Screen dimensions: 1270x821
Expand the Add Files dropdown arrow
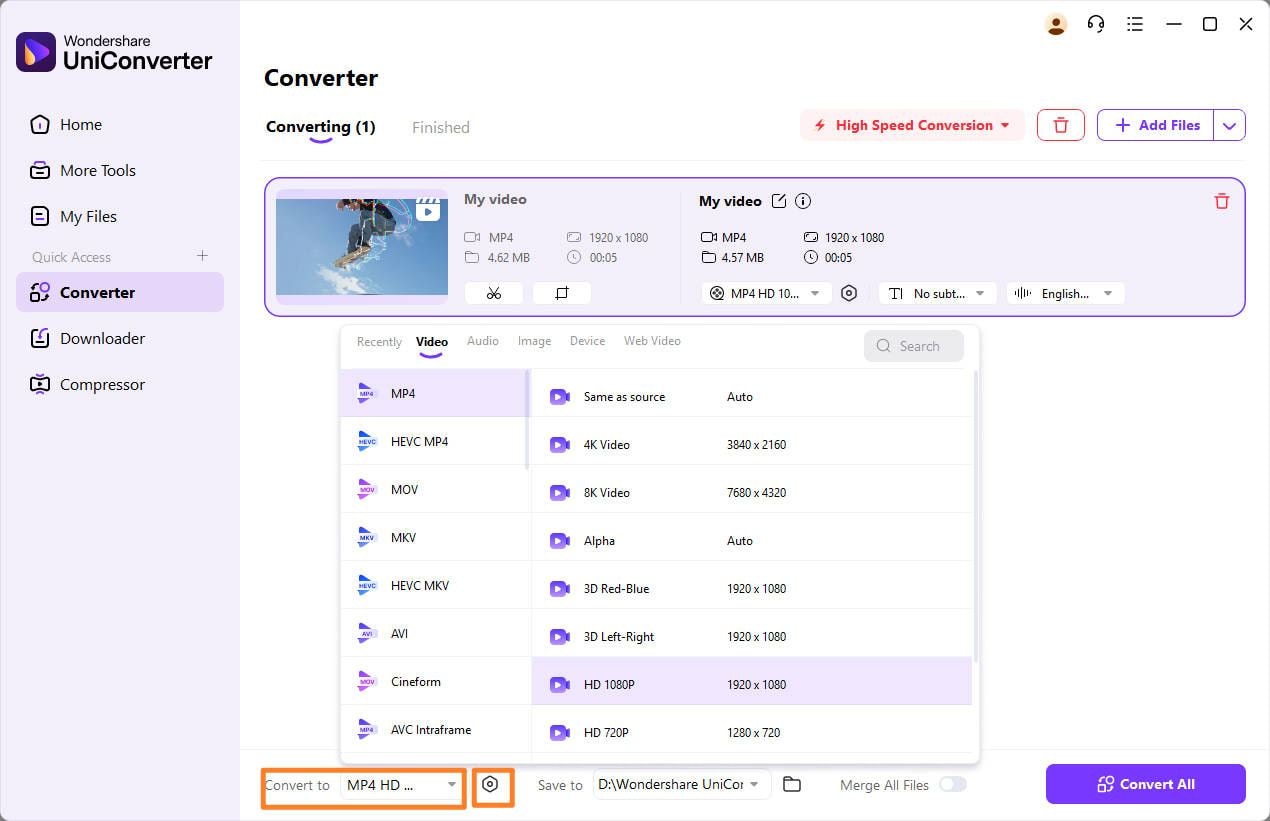tap(1230, 125)
